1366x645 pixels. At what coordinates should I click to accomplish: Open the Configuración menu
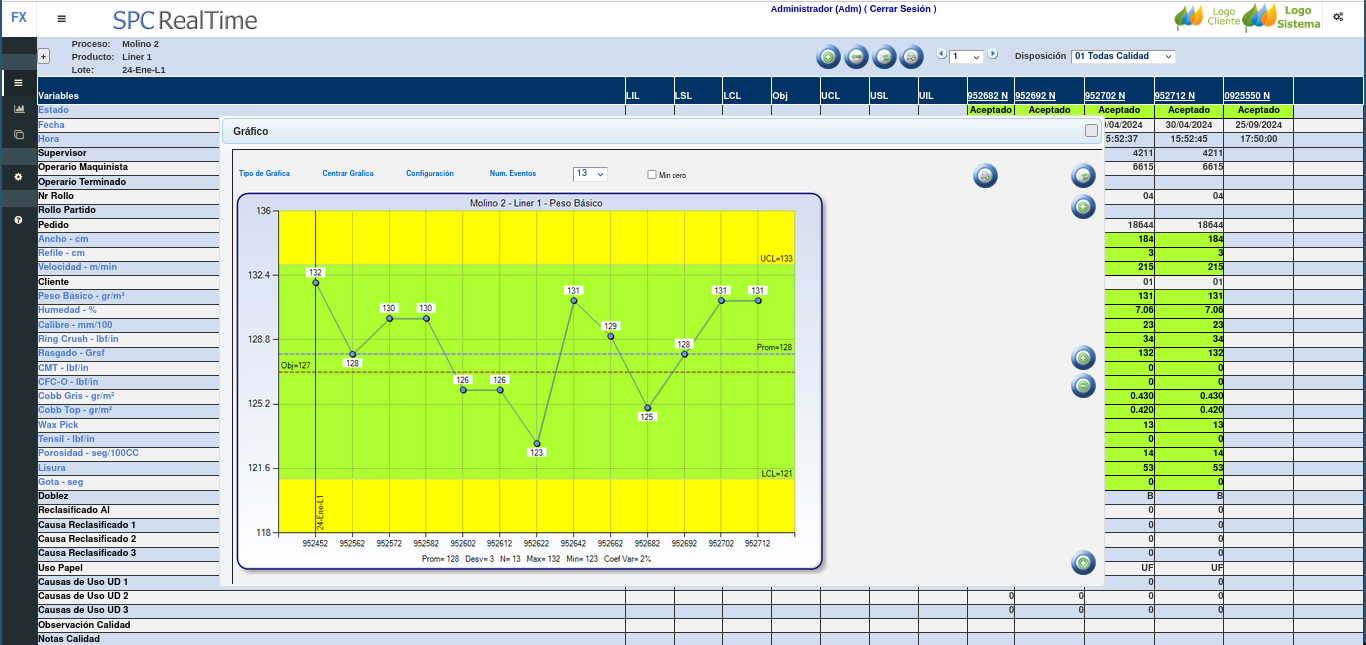click(x=430, y=174)
